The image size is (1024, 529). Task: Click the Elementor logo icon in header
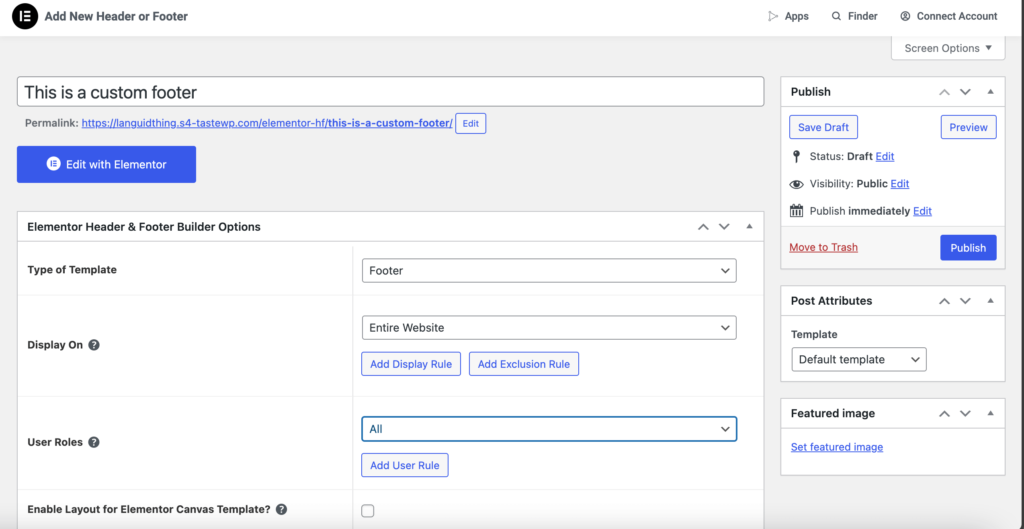click(25, 16)
